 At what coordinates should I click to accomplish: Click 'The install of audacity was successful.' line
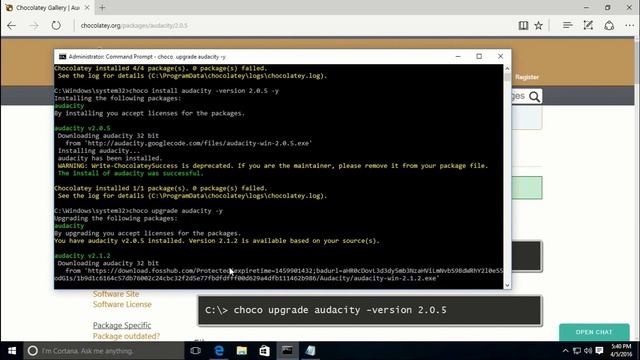tap(130, 173)
